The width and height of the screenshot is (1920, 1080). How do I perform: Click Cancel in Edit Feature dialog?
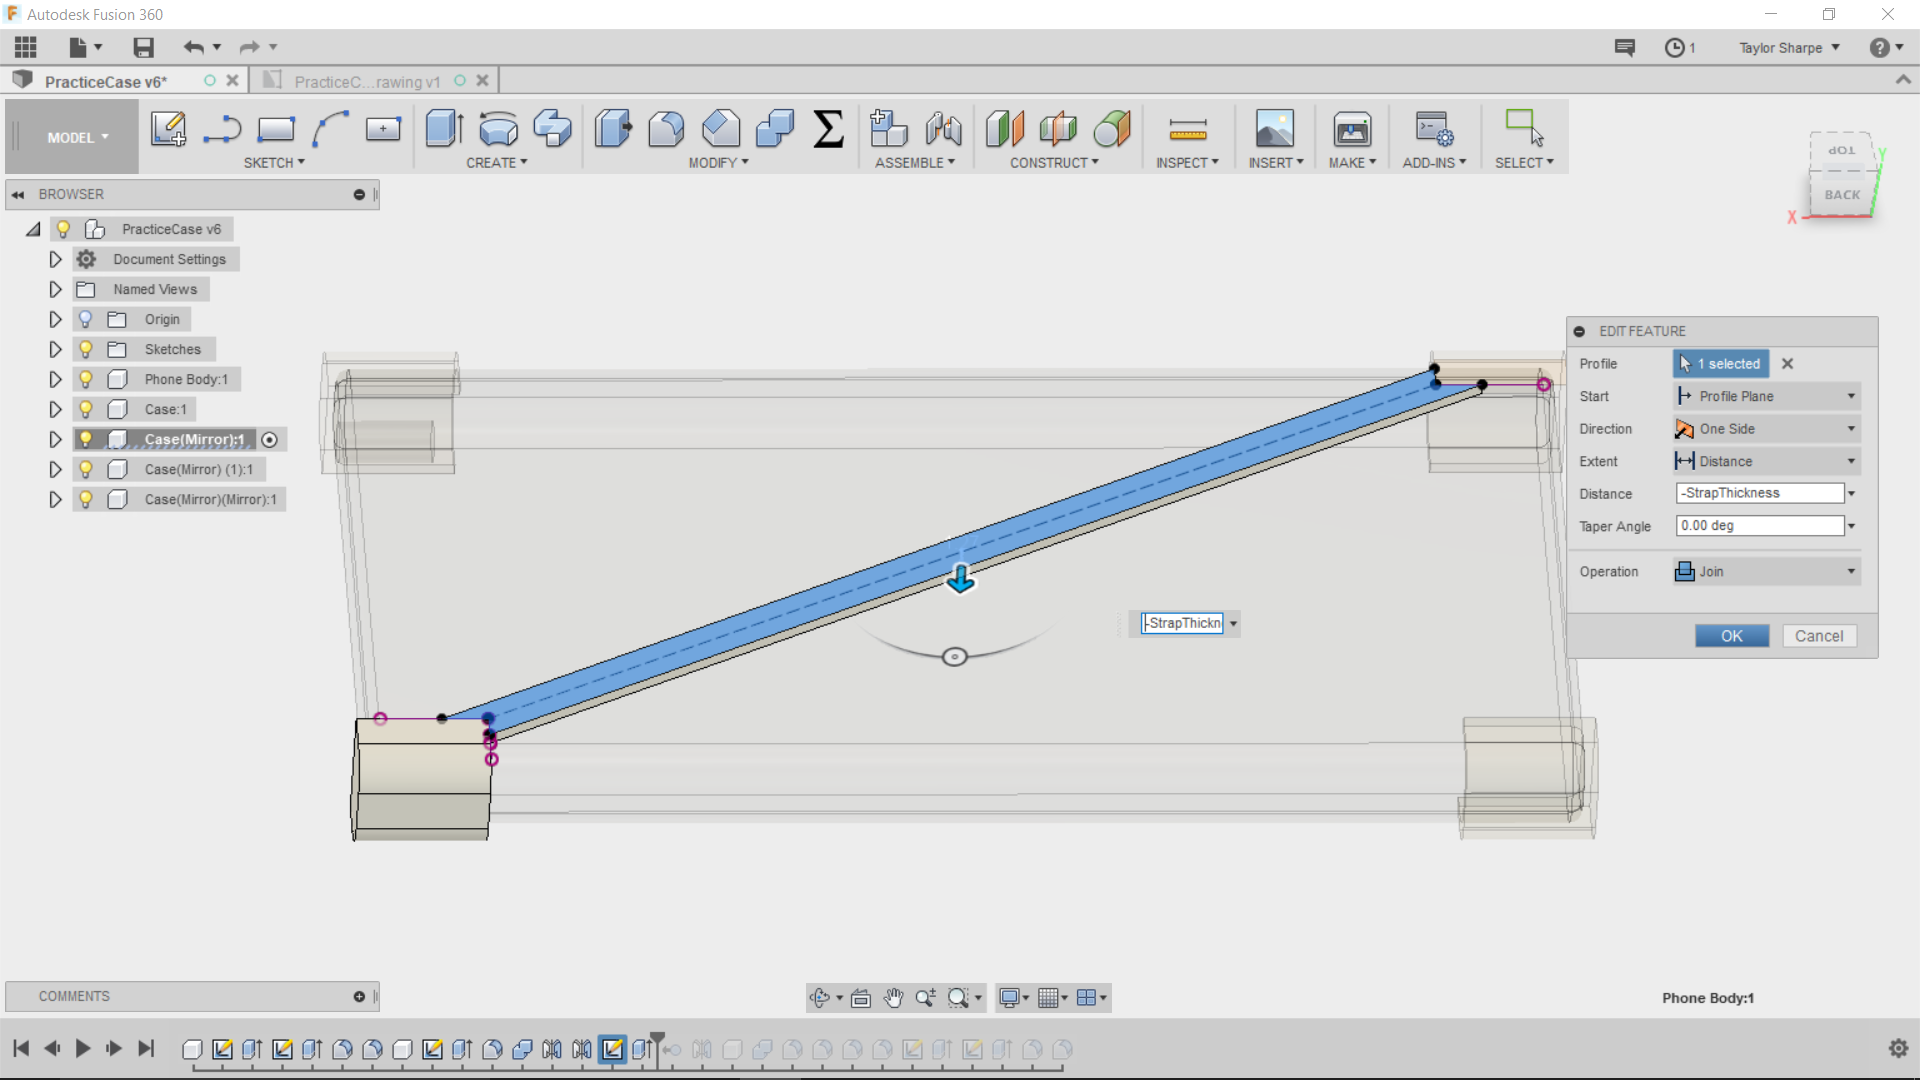[1818, 636]
